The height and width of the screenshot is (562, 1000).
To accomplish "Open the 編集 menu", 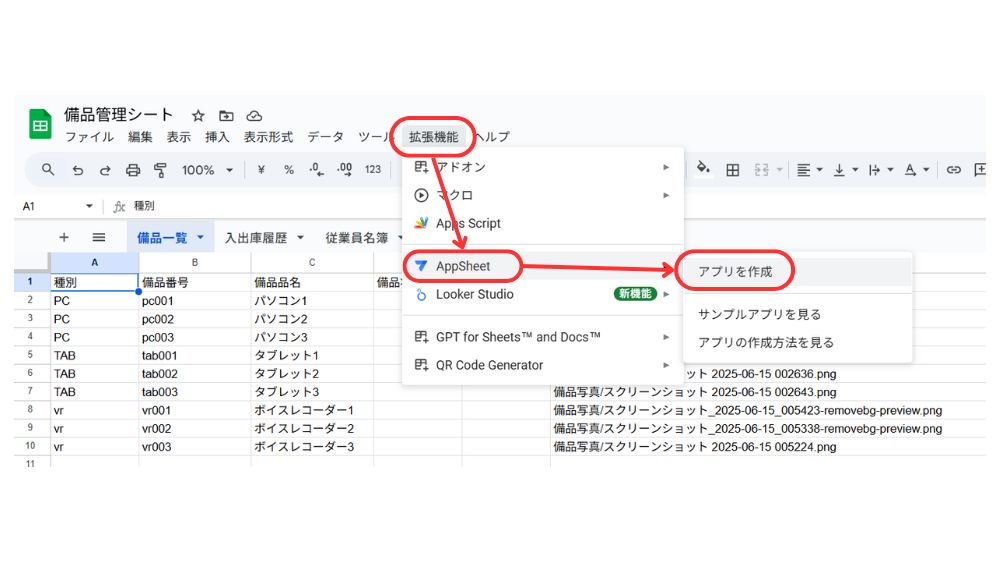I will pos(140,137).
